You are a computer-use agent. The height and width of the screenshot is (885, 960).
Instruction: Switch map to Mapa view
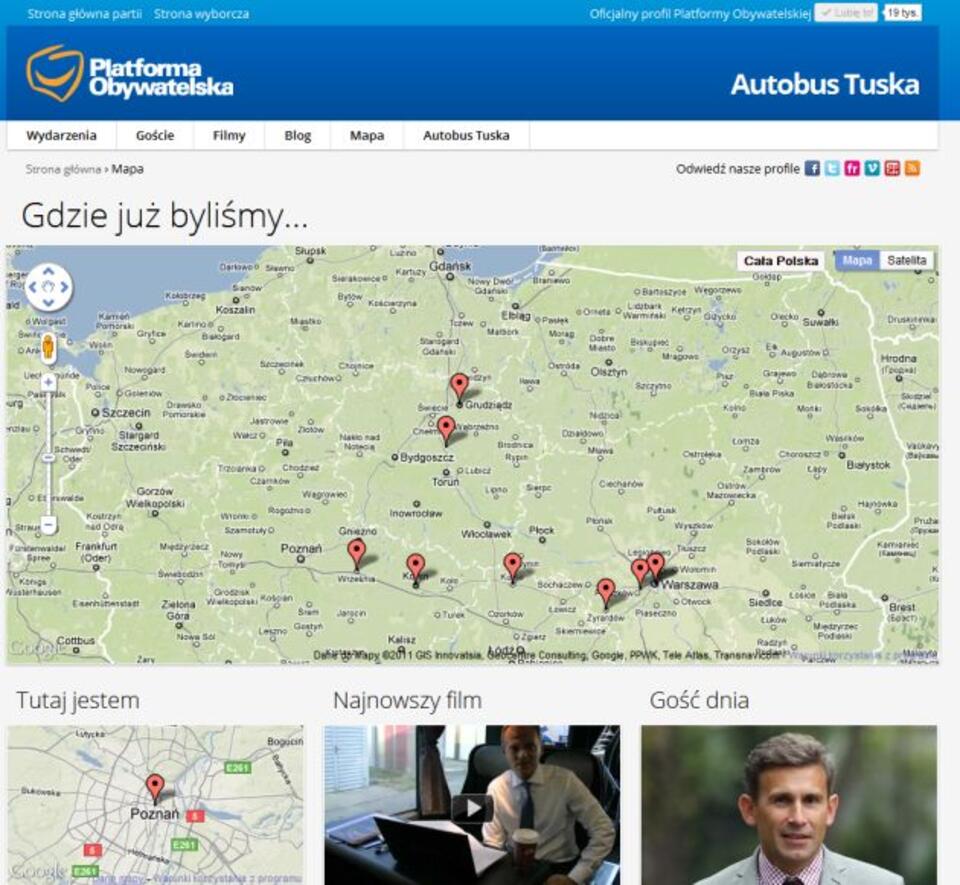(x=857, y=261)
